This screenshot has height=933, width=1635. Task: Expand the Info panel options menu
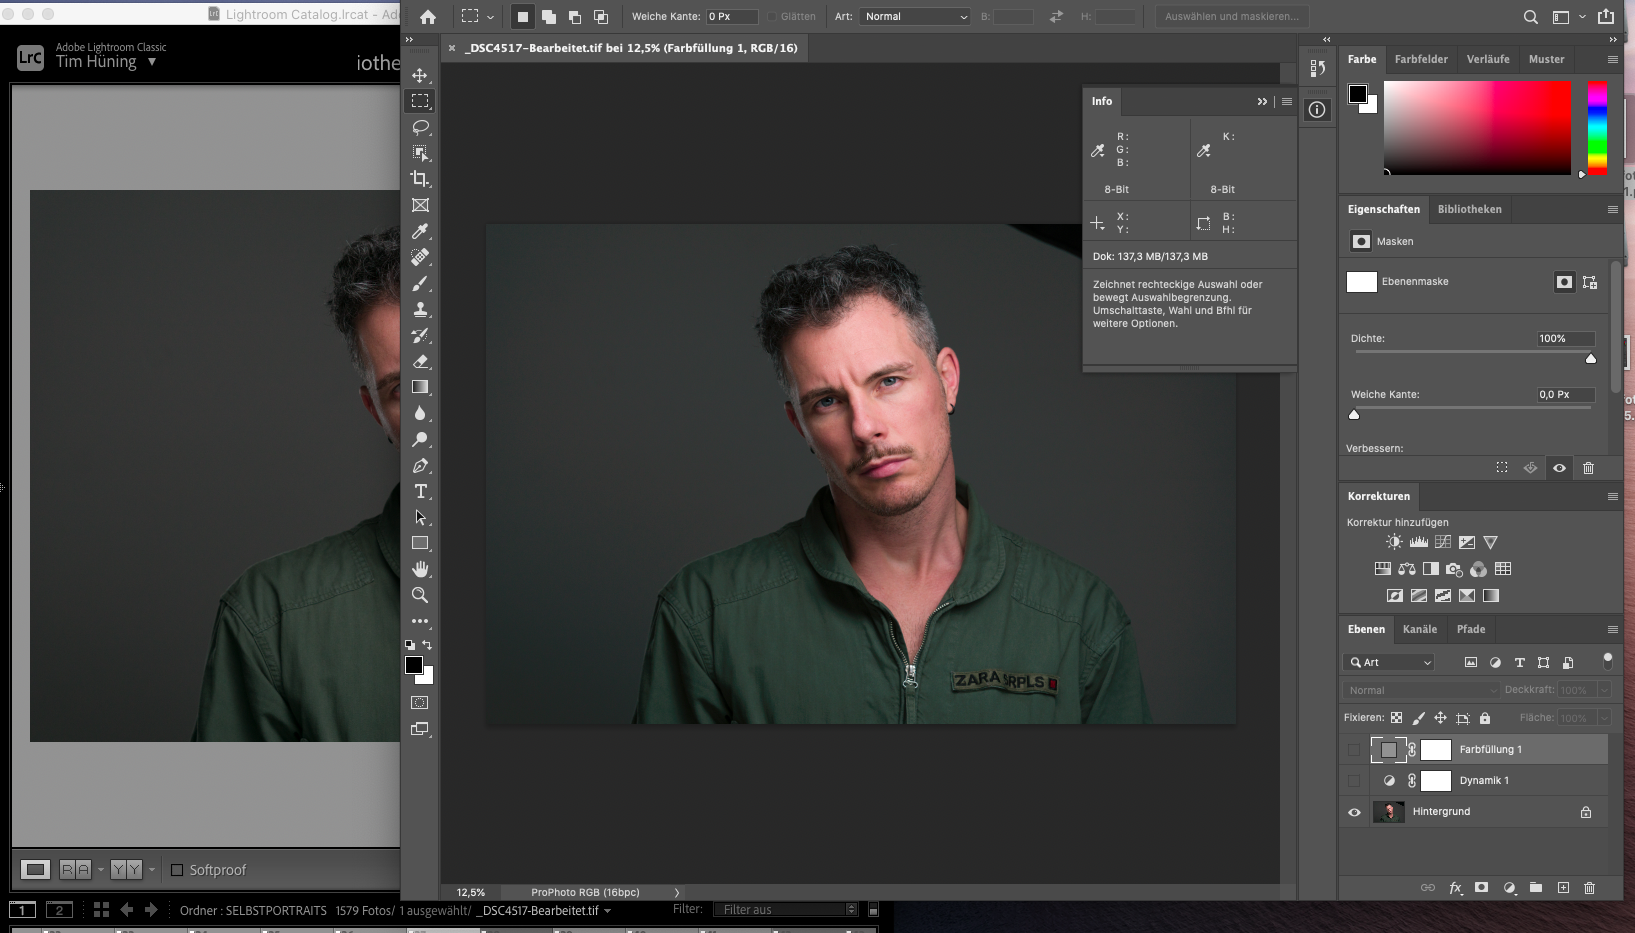[1287, 101]
